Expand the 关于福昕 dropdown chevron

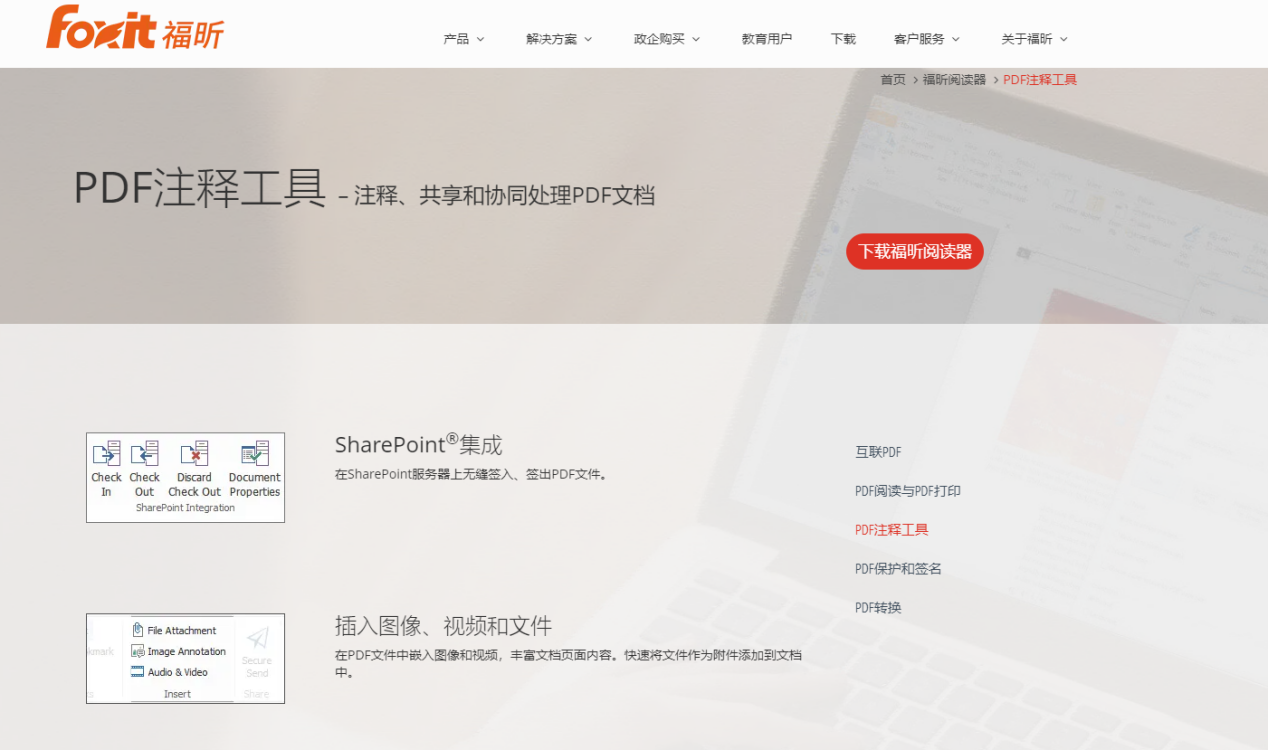click(1064, 39)
